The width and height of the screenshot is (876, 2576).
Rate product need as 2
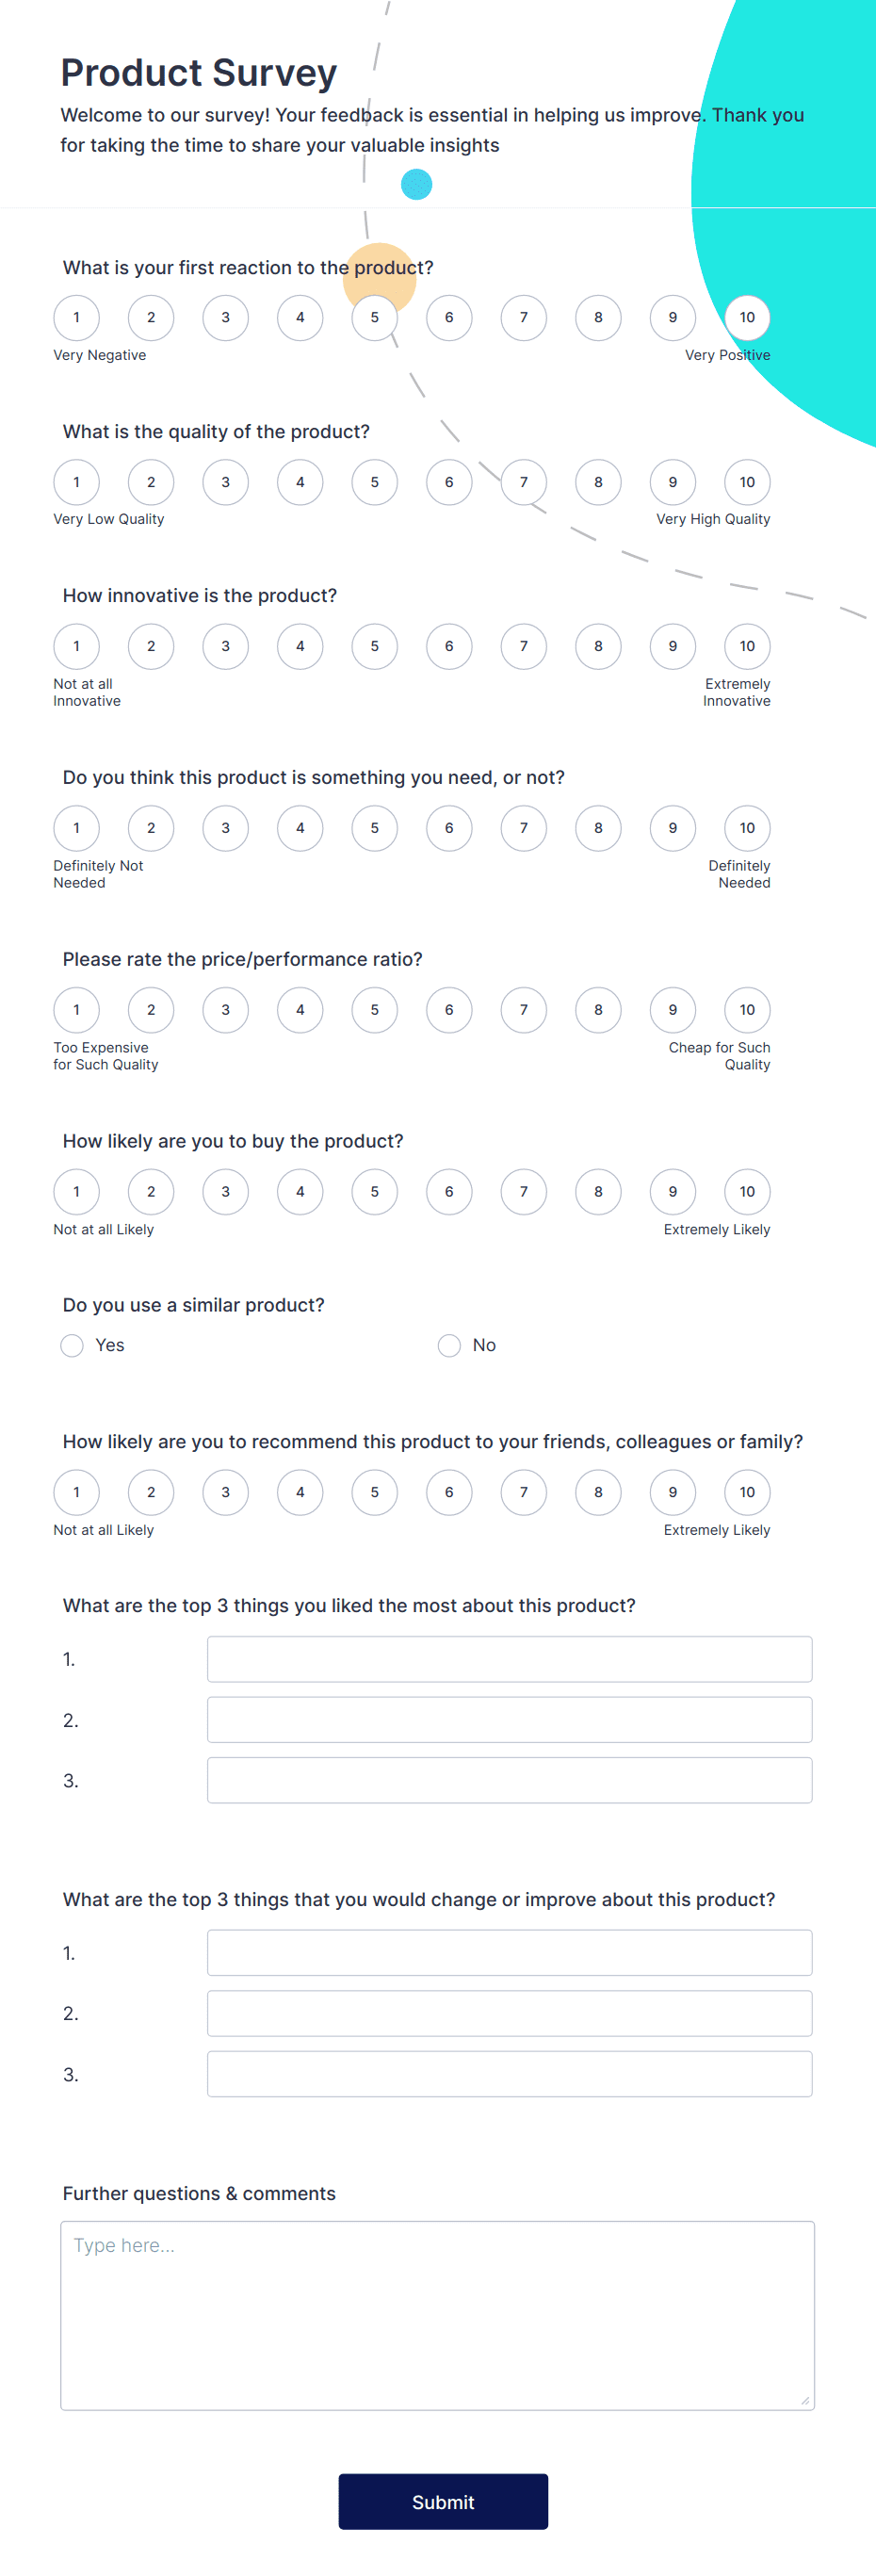click(x=151, y=828)
